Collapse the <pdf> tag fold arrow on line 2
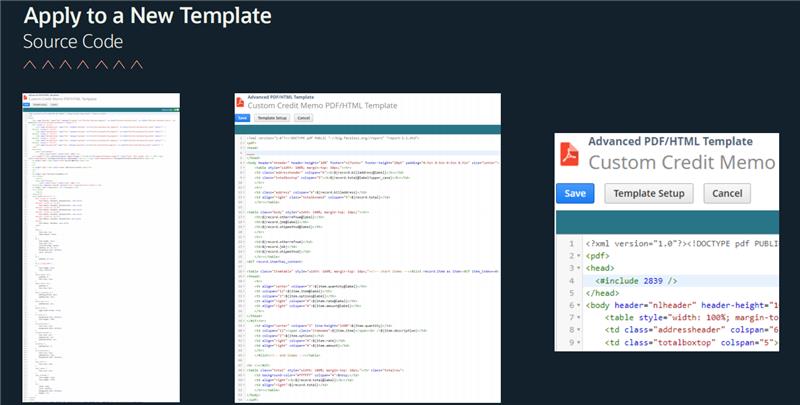Screen dimensions: 800x405 tap(574, 255)
